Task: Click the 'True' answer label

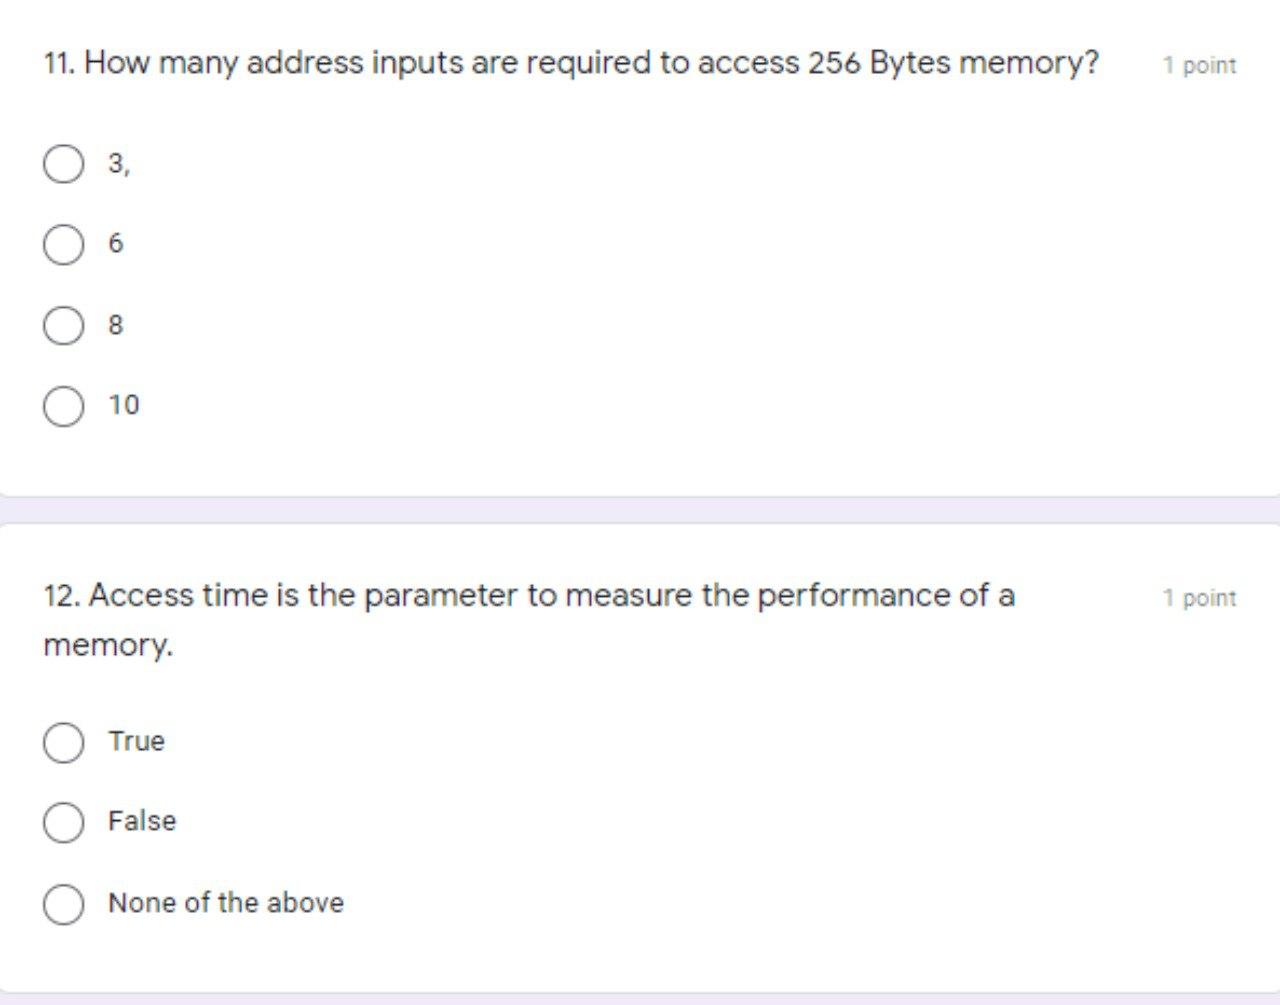Action: (x=137, y=741)
